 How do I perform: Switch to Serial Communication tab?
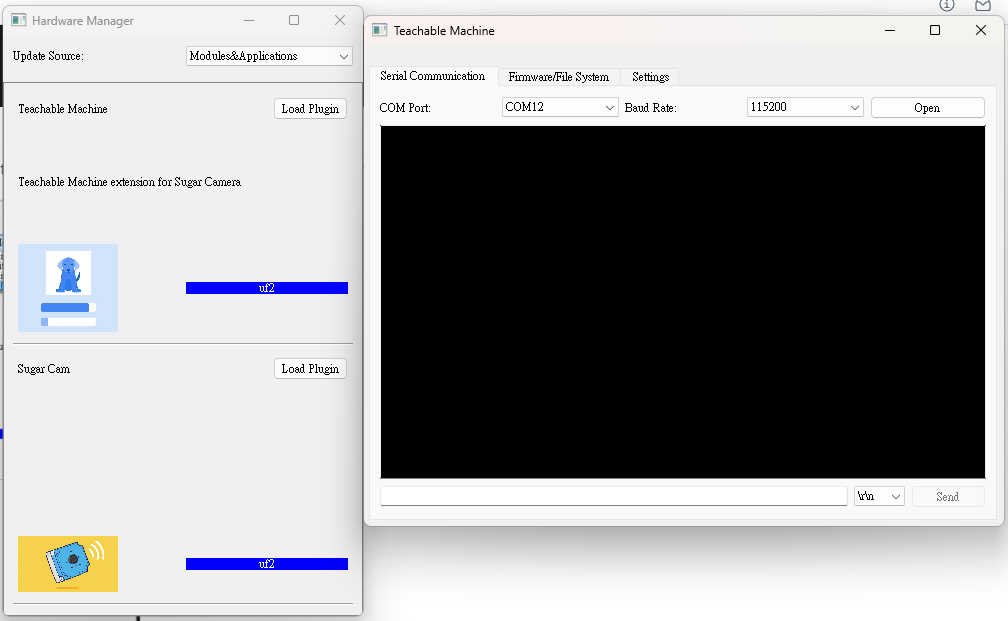433,76
